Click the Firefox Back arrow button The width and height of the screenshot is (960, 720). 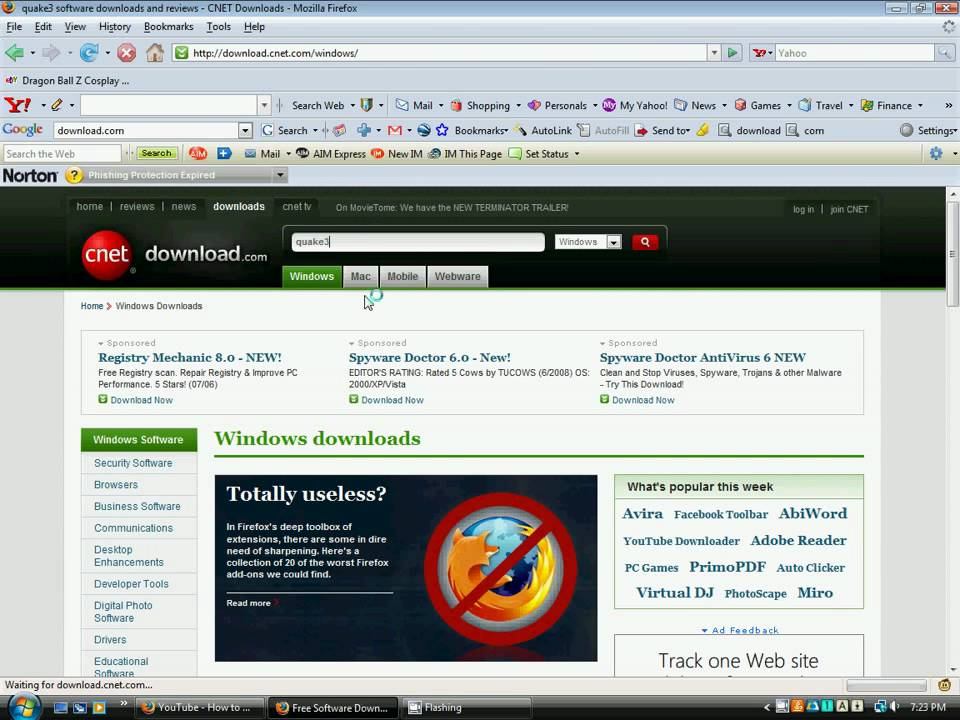[x=14, y=53]
